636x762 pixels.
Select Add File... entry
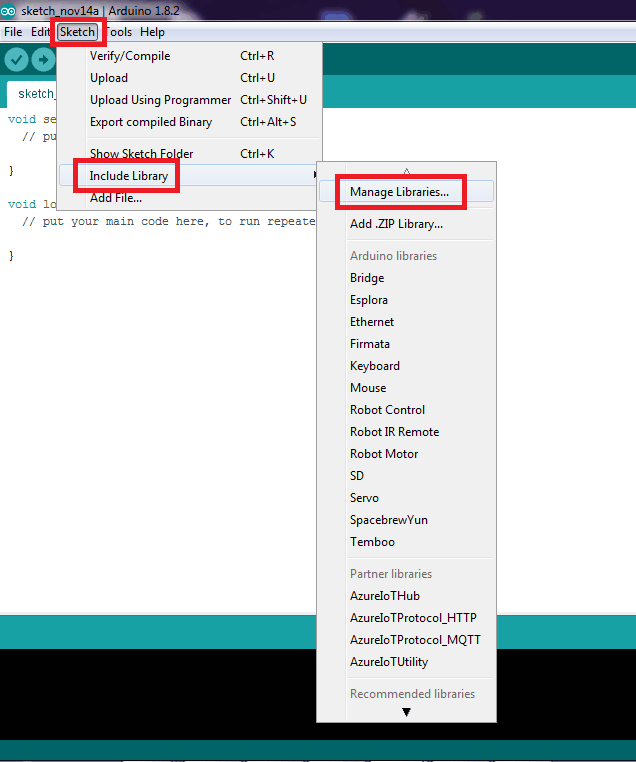point(190,198)
